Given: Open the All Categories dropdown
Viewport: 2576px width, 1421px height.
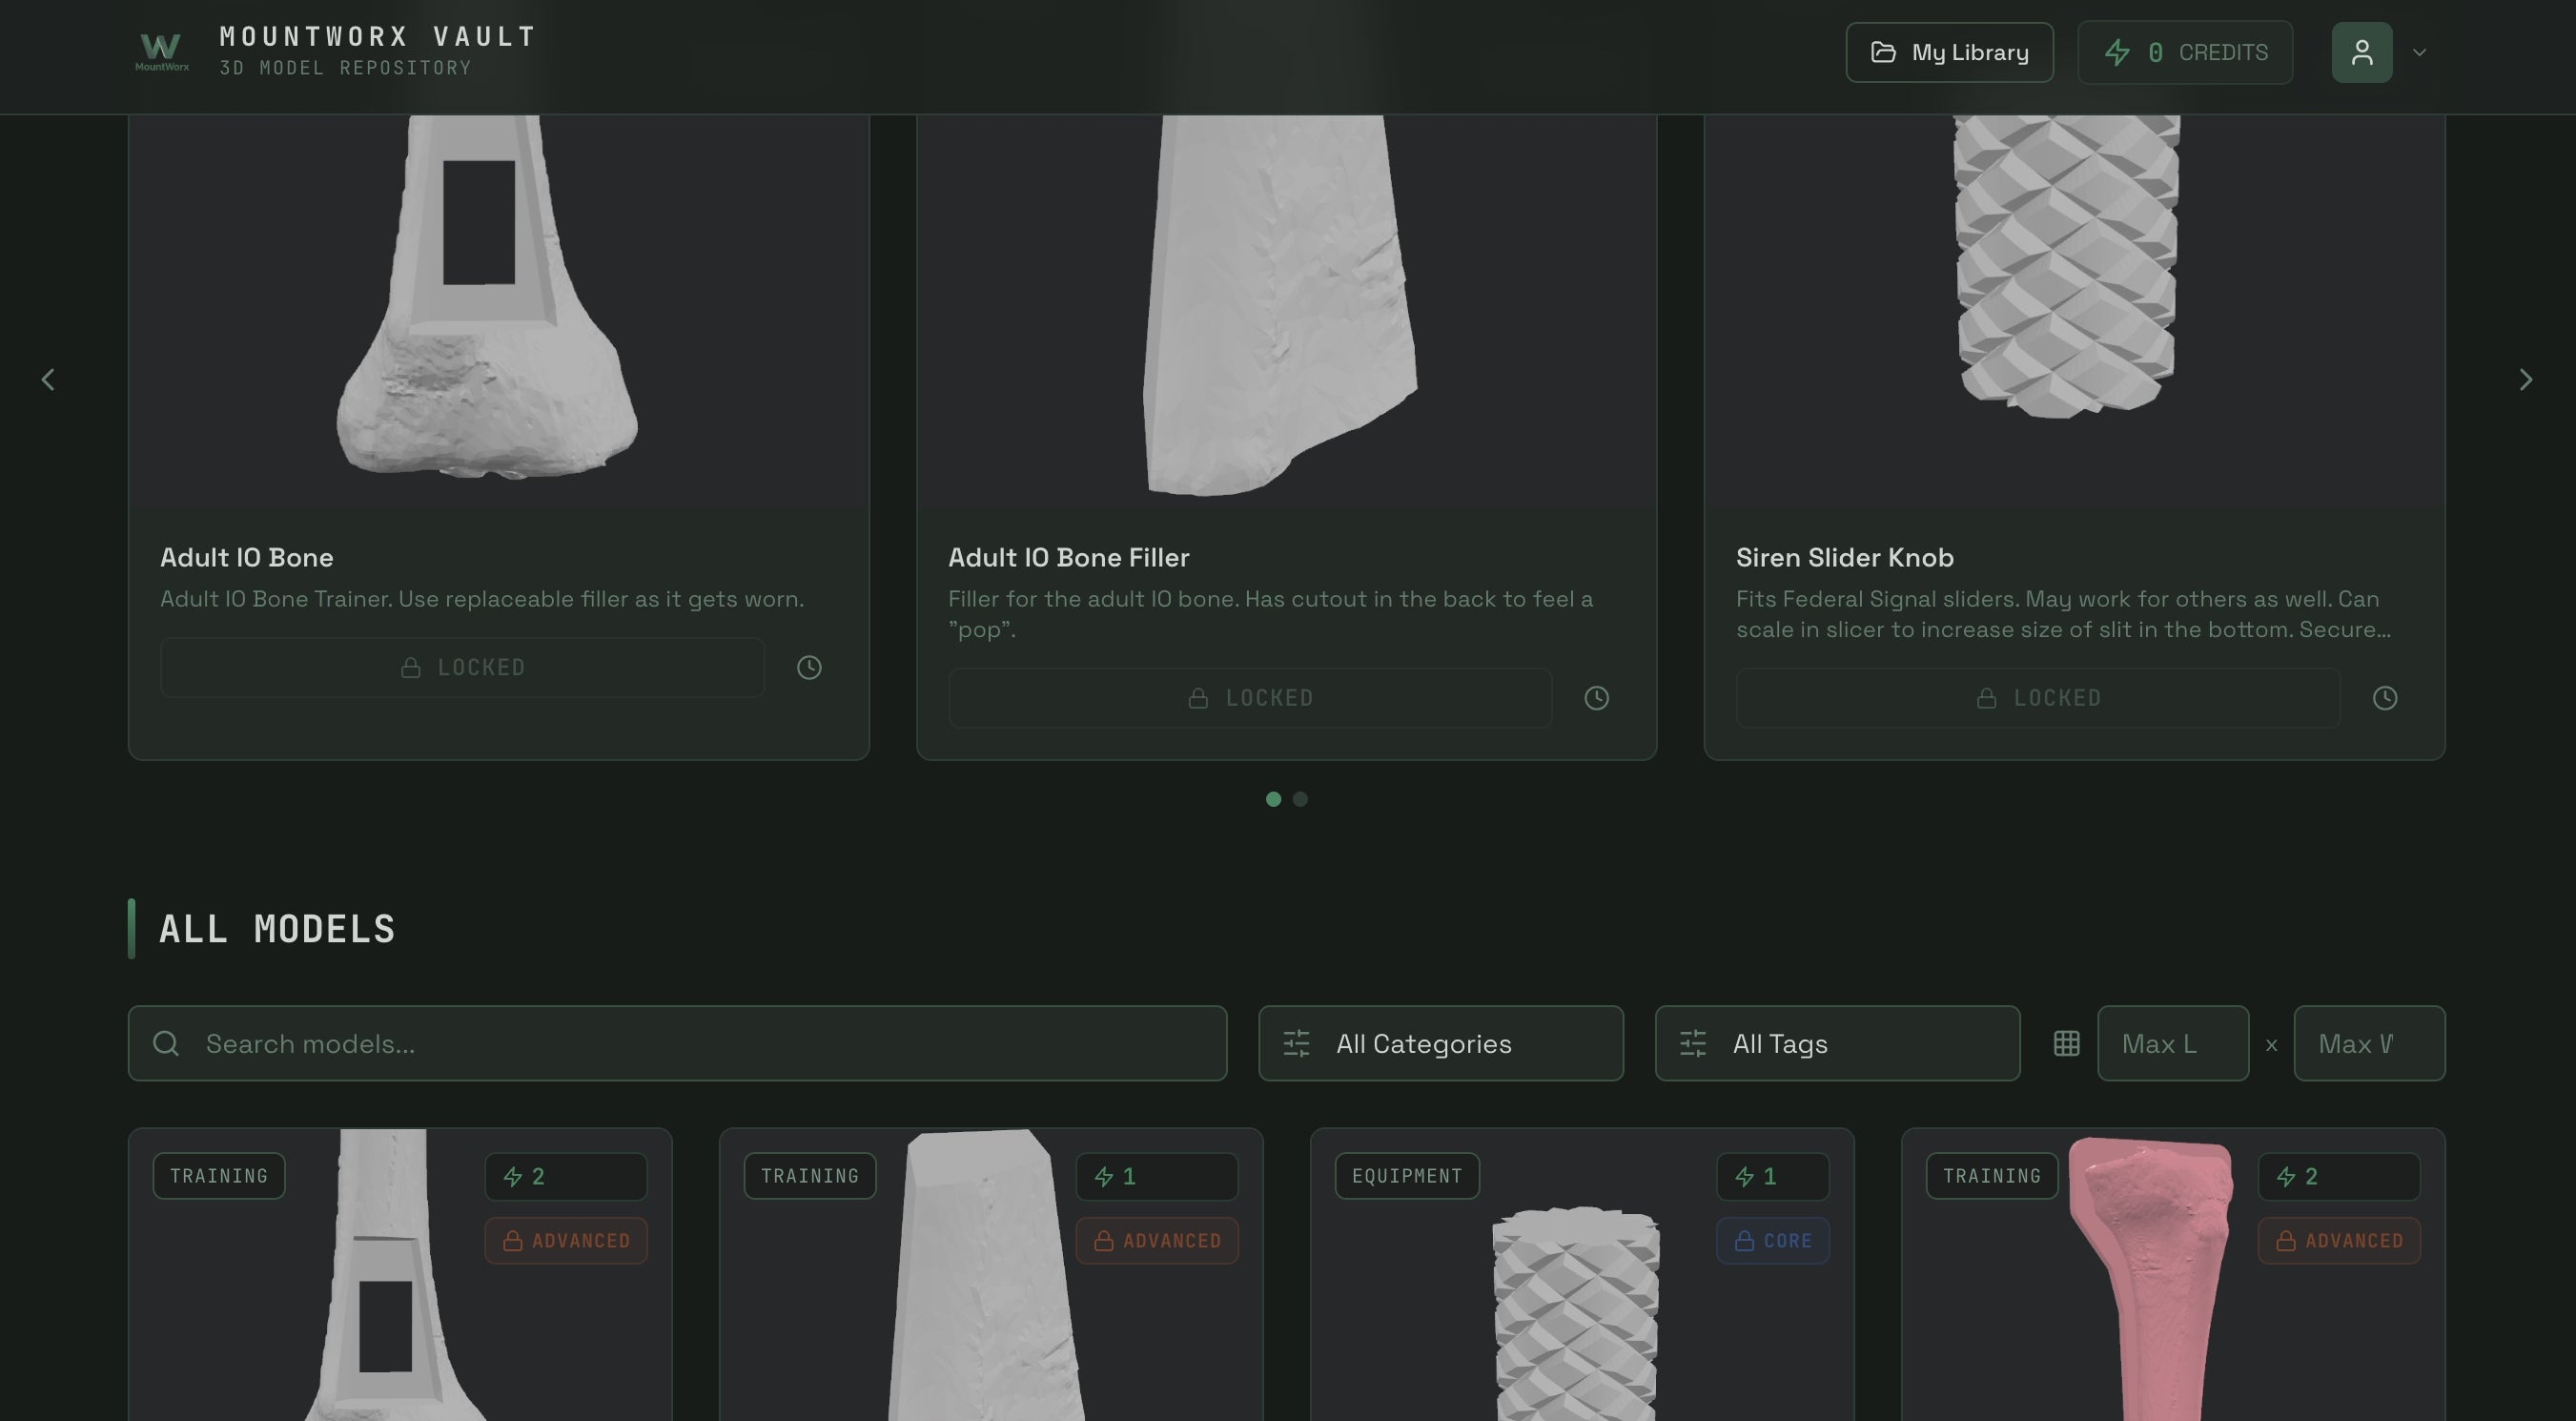Looking at the screenshot, I should [1440, 1043].
